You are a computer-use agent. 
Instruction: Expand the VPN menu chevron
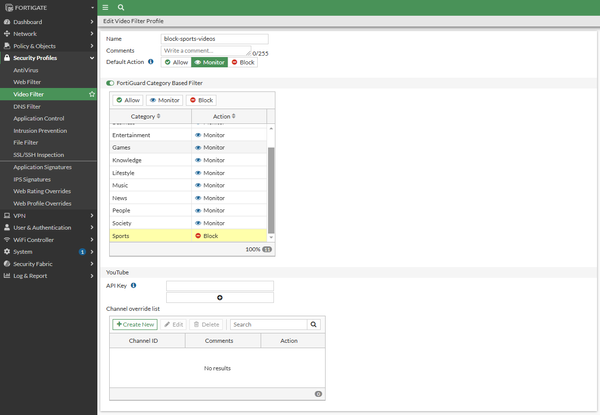(x=92, y=216)
